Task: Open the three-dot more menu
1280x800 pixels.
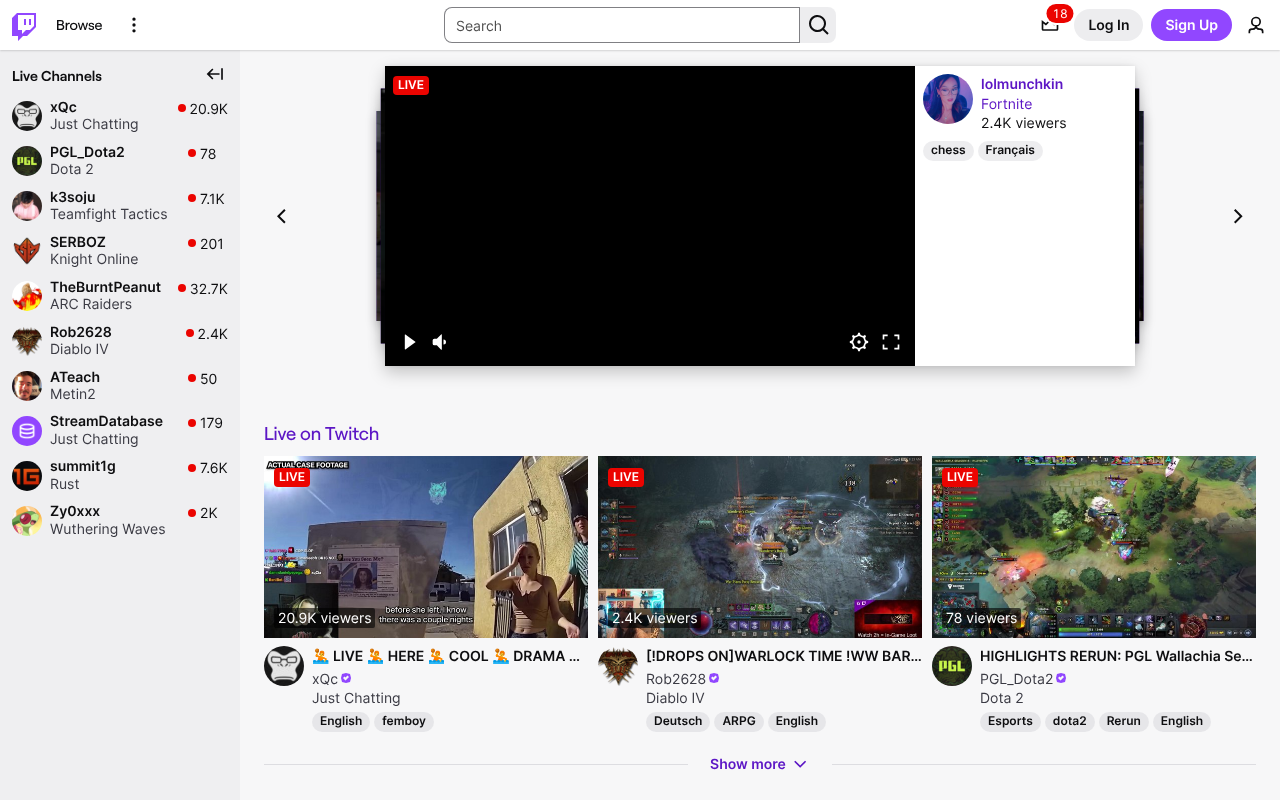Action: [134, 25]
